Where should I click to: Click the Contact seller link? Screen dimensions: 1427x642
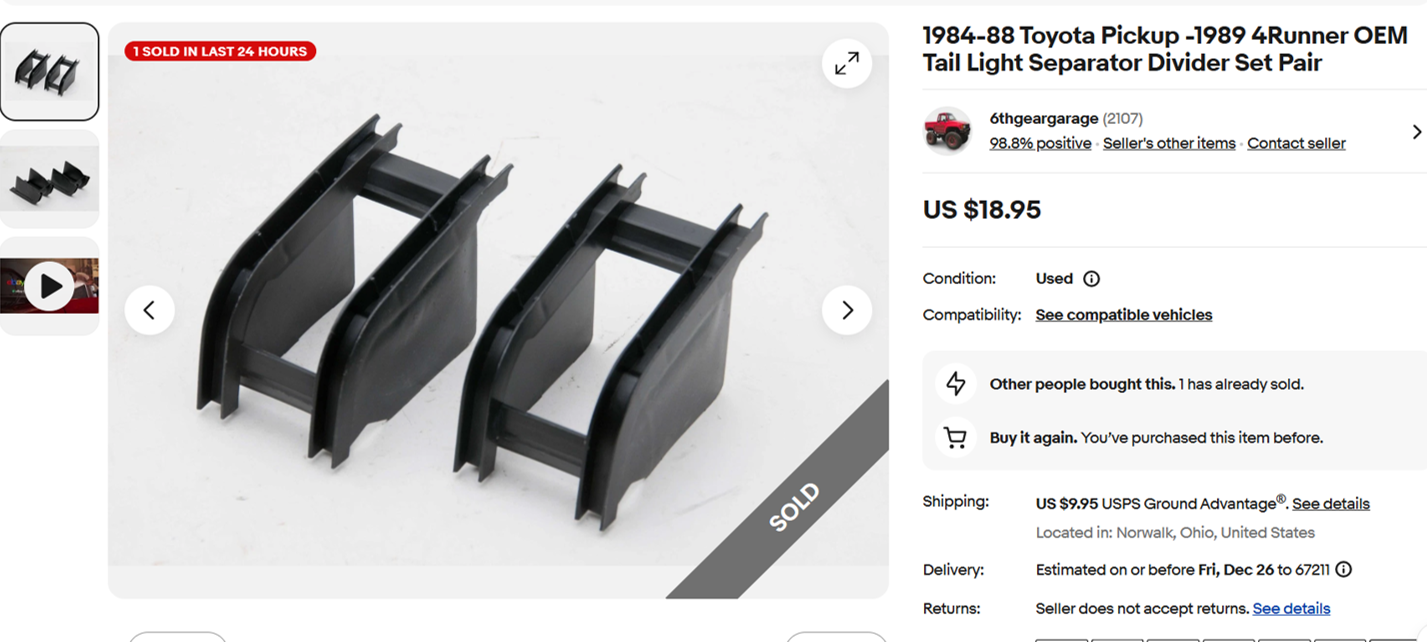[x=1296, y=143]
